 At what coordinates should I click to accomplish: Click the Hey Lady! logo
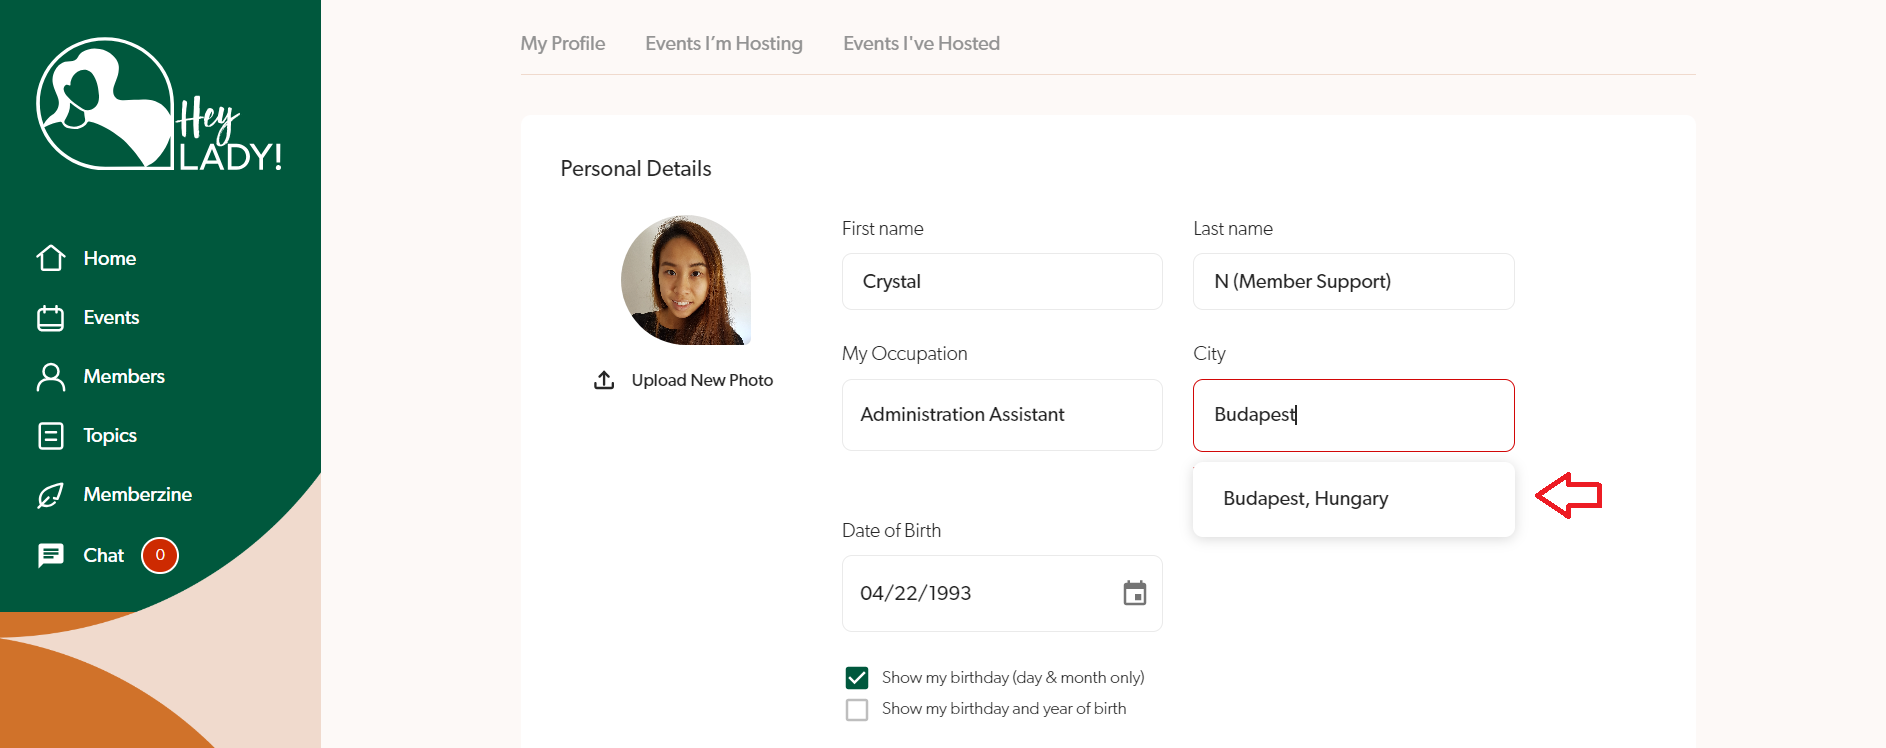(159, 106)
